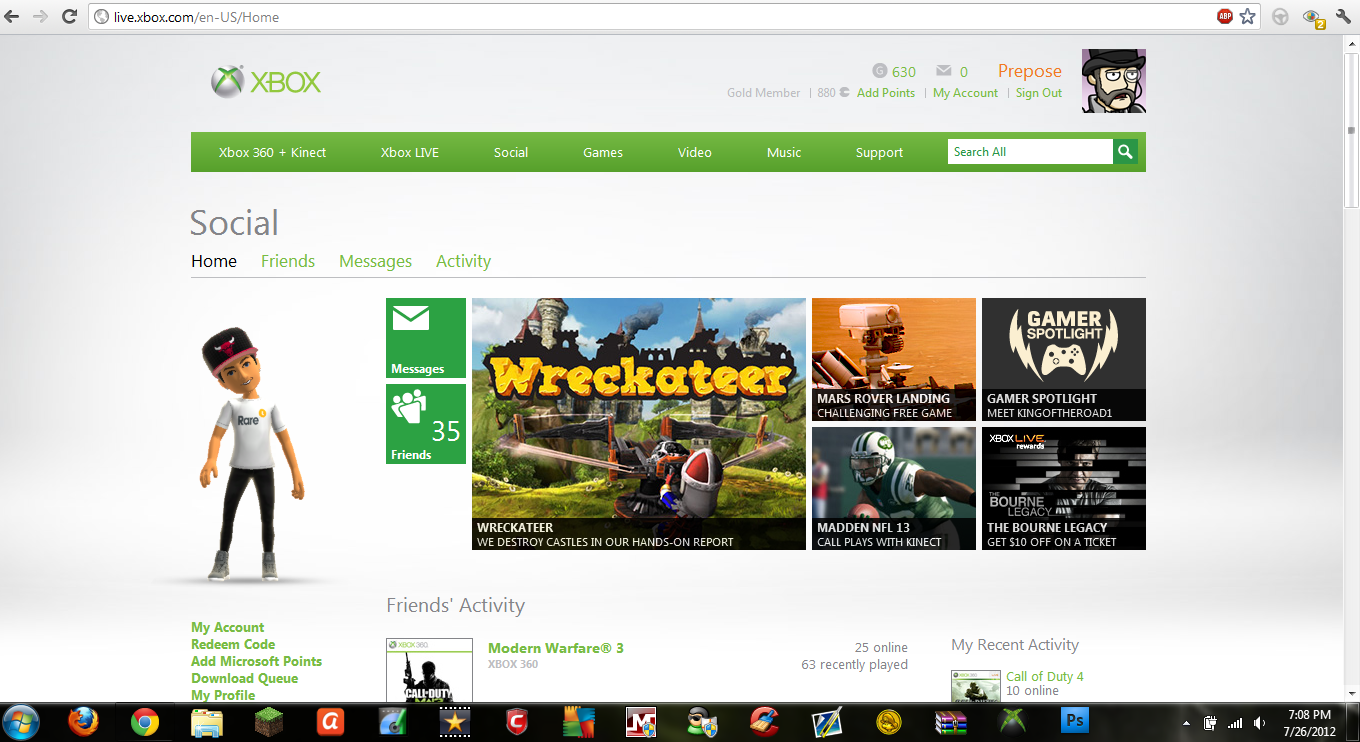
Task: Click the Prepose gamertag name
Action: tap(1030, 71)
